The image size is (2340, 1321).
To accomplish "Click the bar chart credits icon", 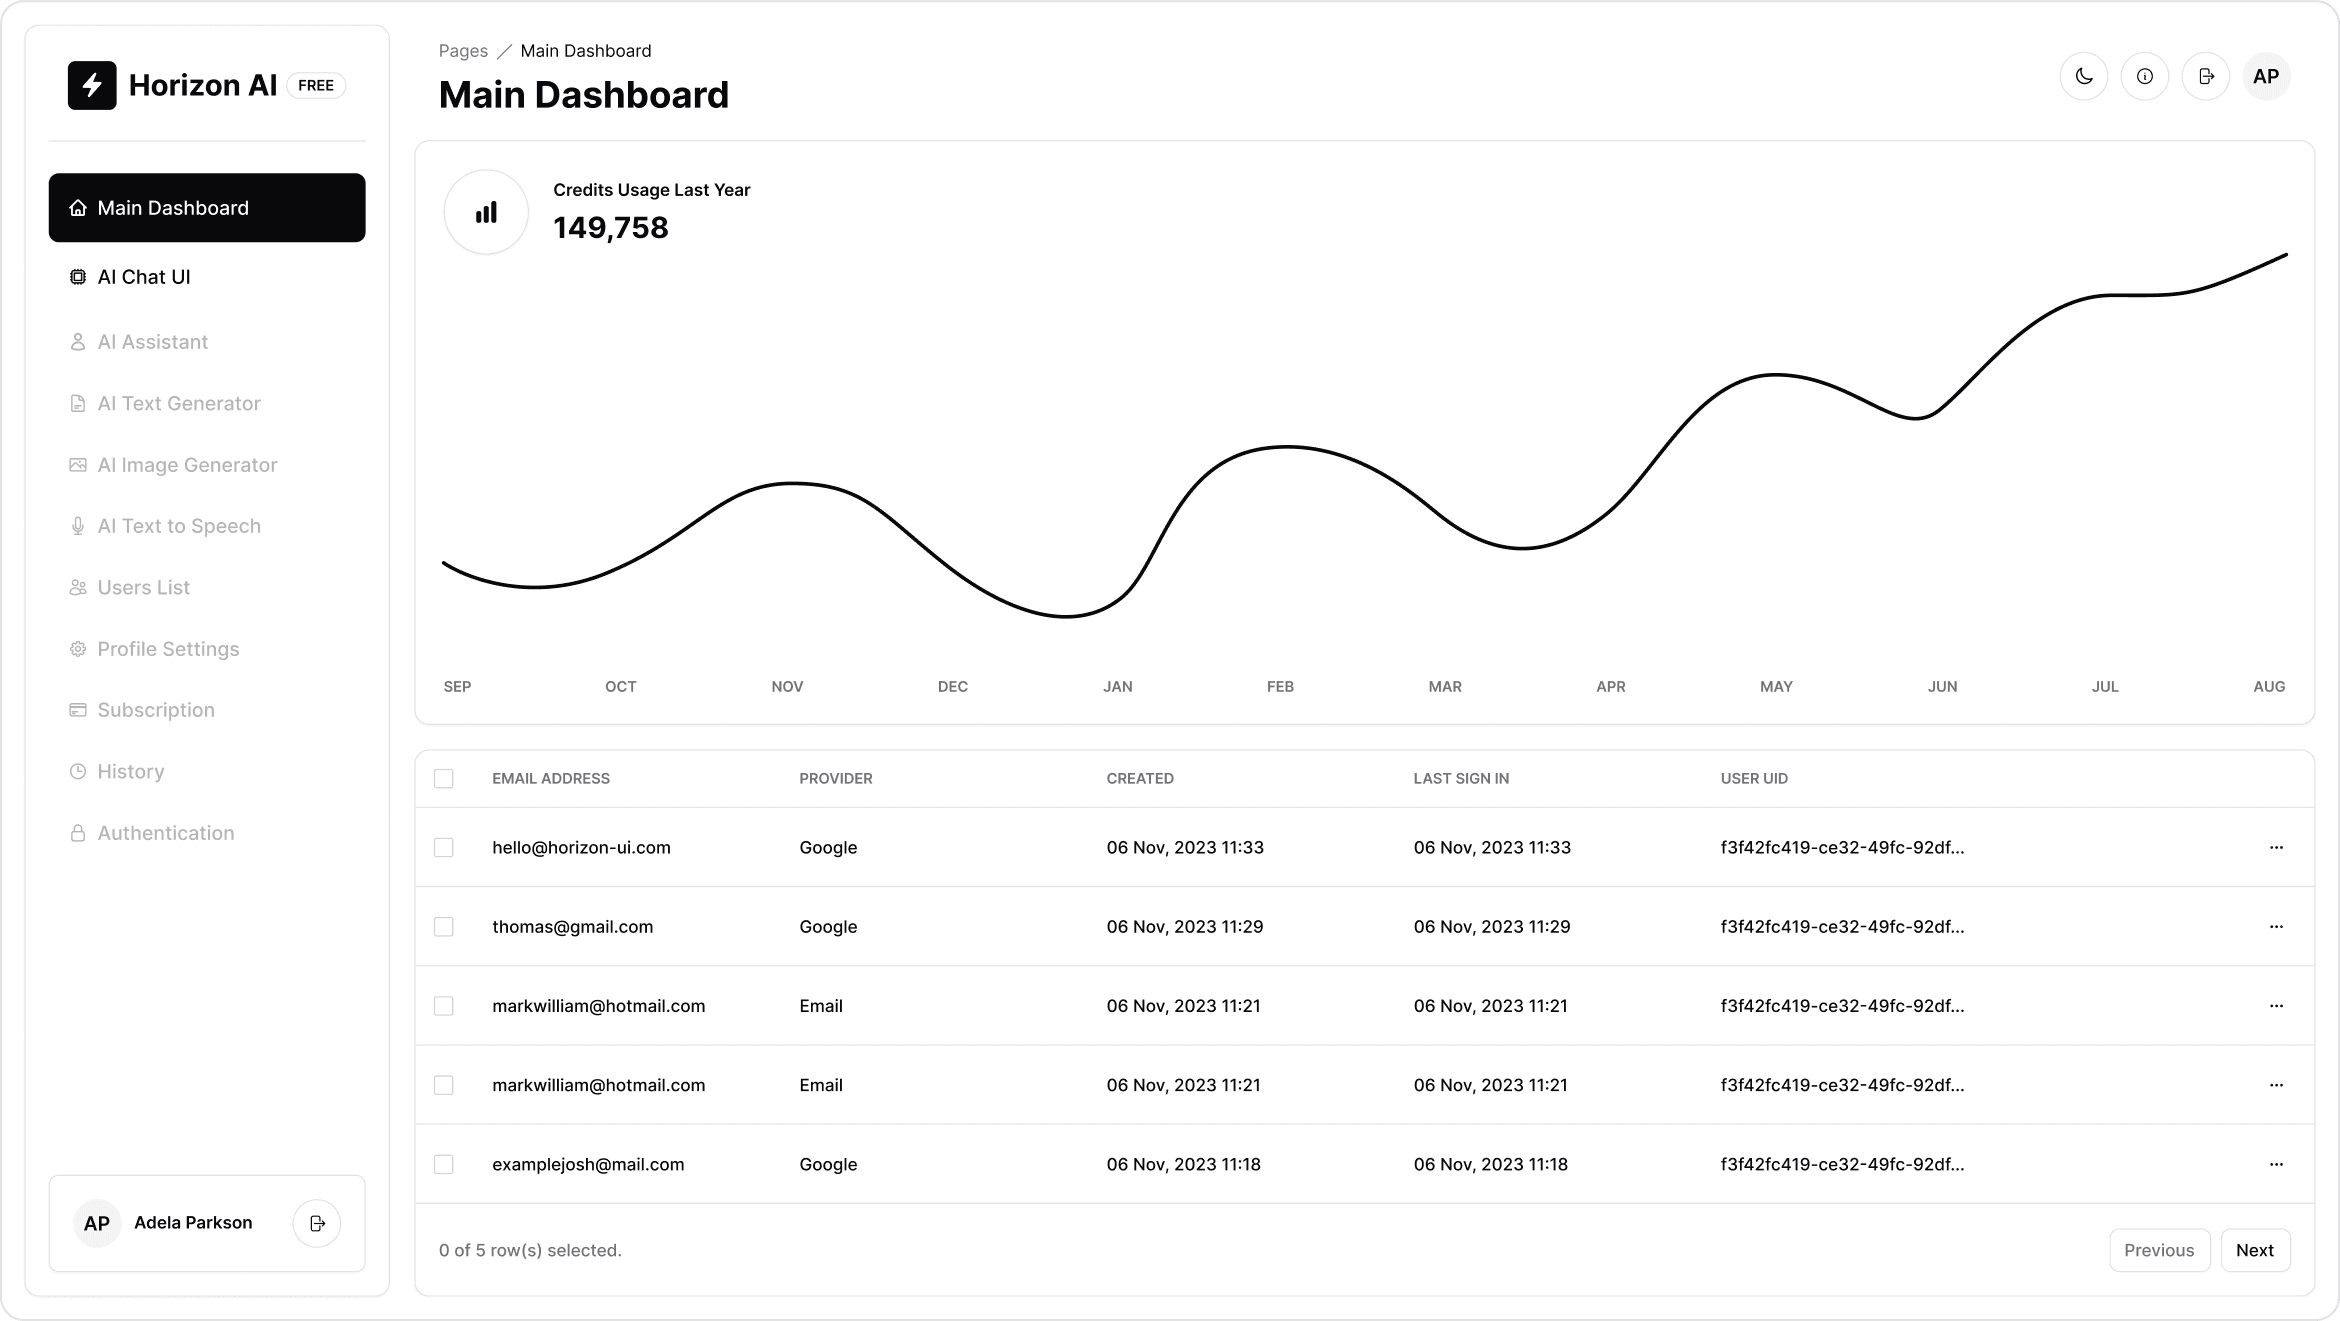I will coord(486,212).
